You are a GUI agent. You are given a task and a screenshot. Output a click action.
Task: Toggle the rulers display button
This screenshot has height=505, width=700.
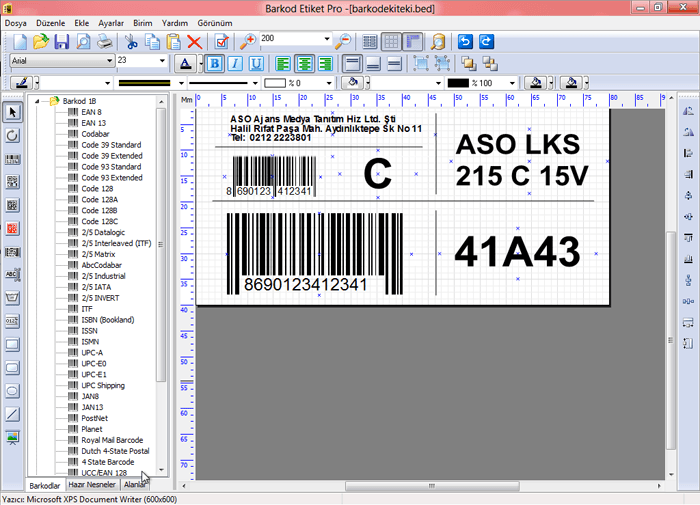tap(413, 42)
